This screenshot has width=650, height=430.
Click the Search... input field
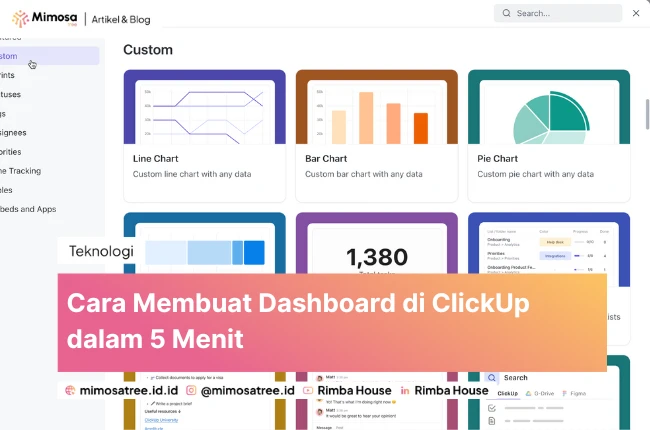click(558, 13)
